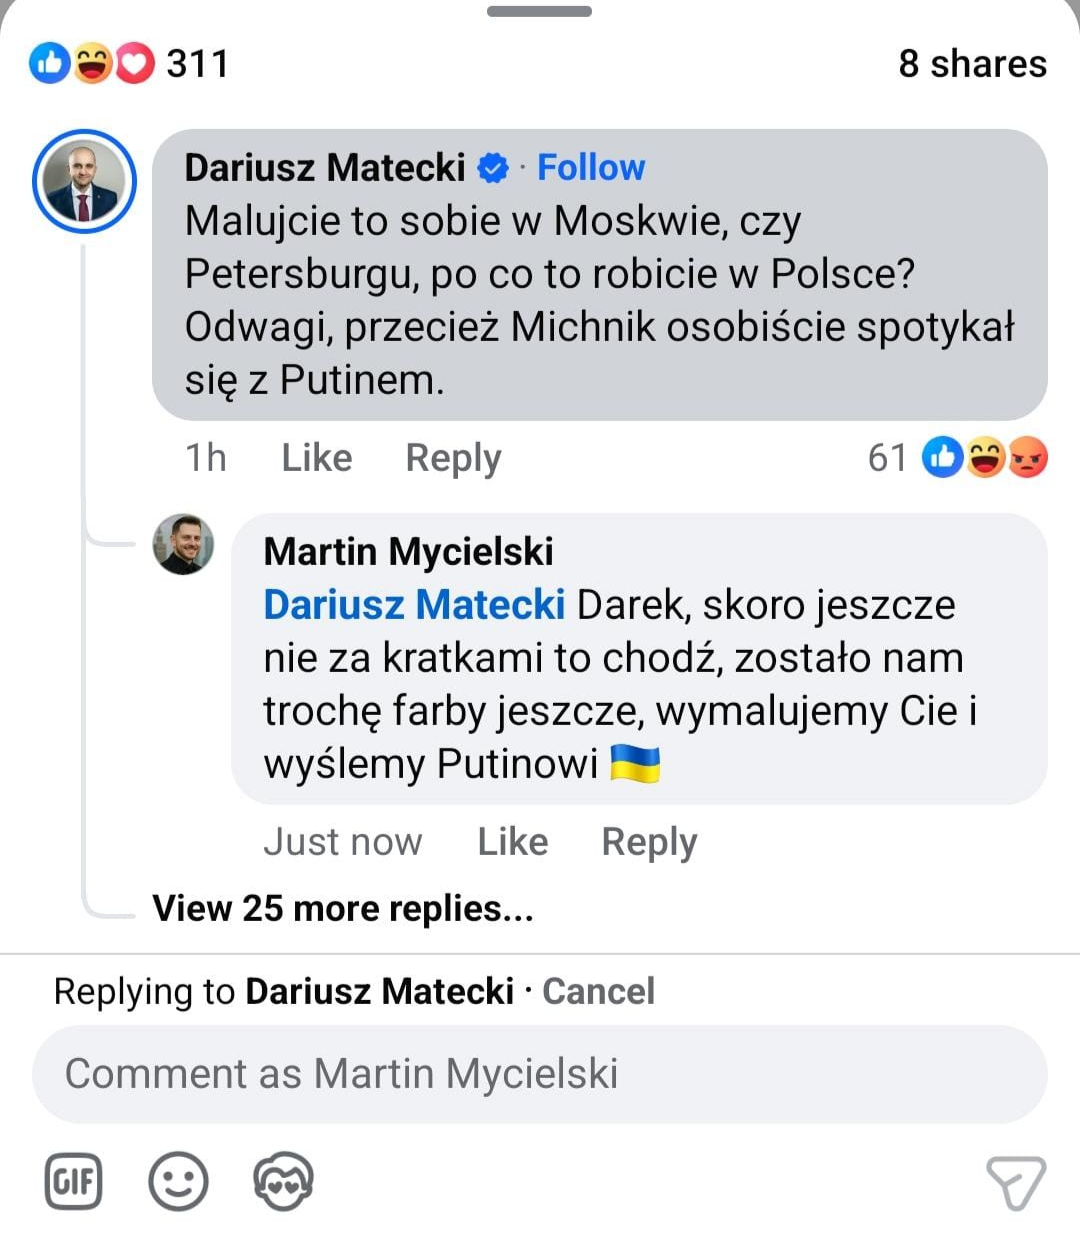Focus the Comment as Martin Mycielski field
Image resolution: width=1080 pixels, height=1236 pixels.
coord(540,1074)
